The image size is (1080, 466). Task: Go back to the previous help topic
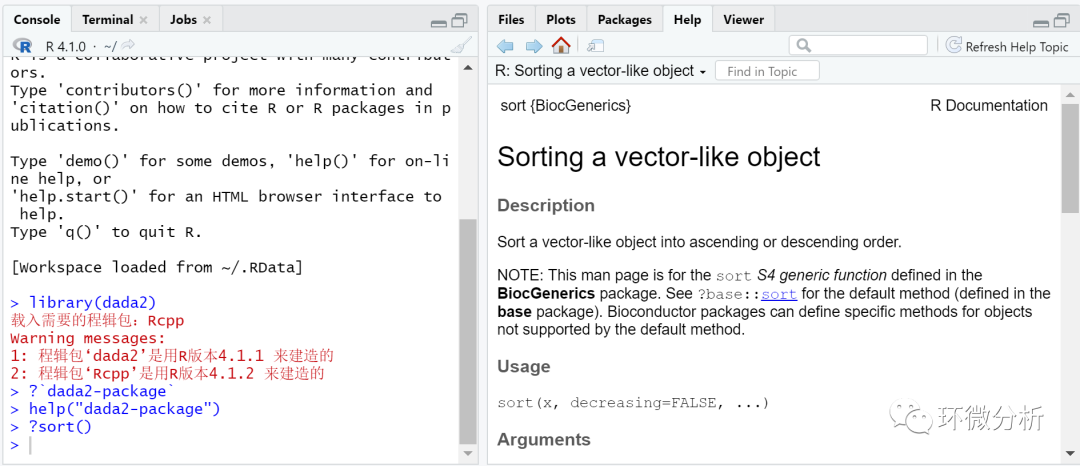[x=505, y=46]
